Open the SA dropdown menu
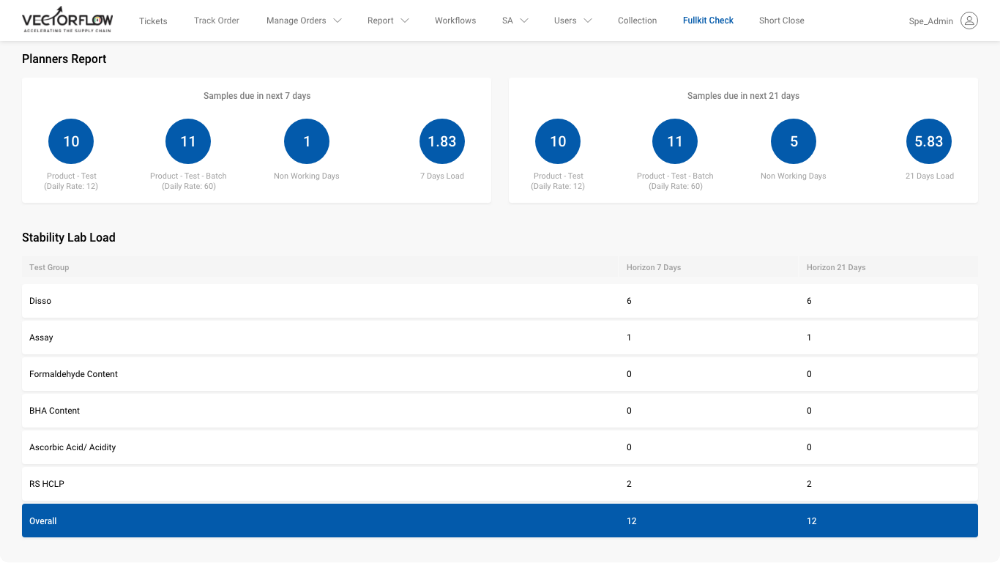 point(515,21)
